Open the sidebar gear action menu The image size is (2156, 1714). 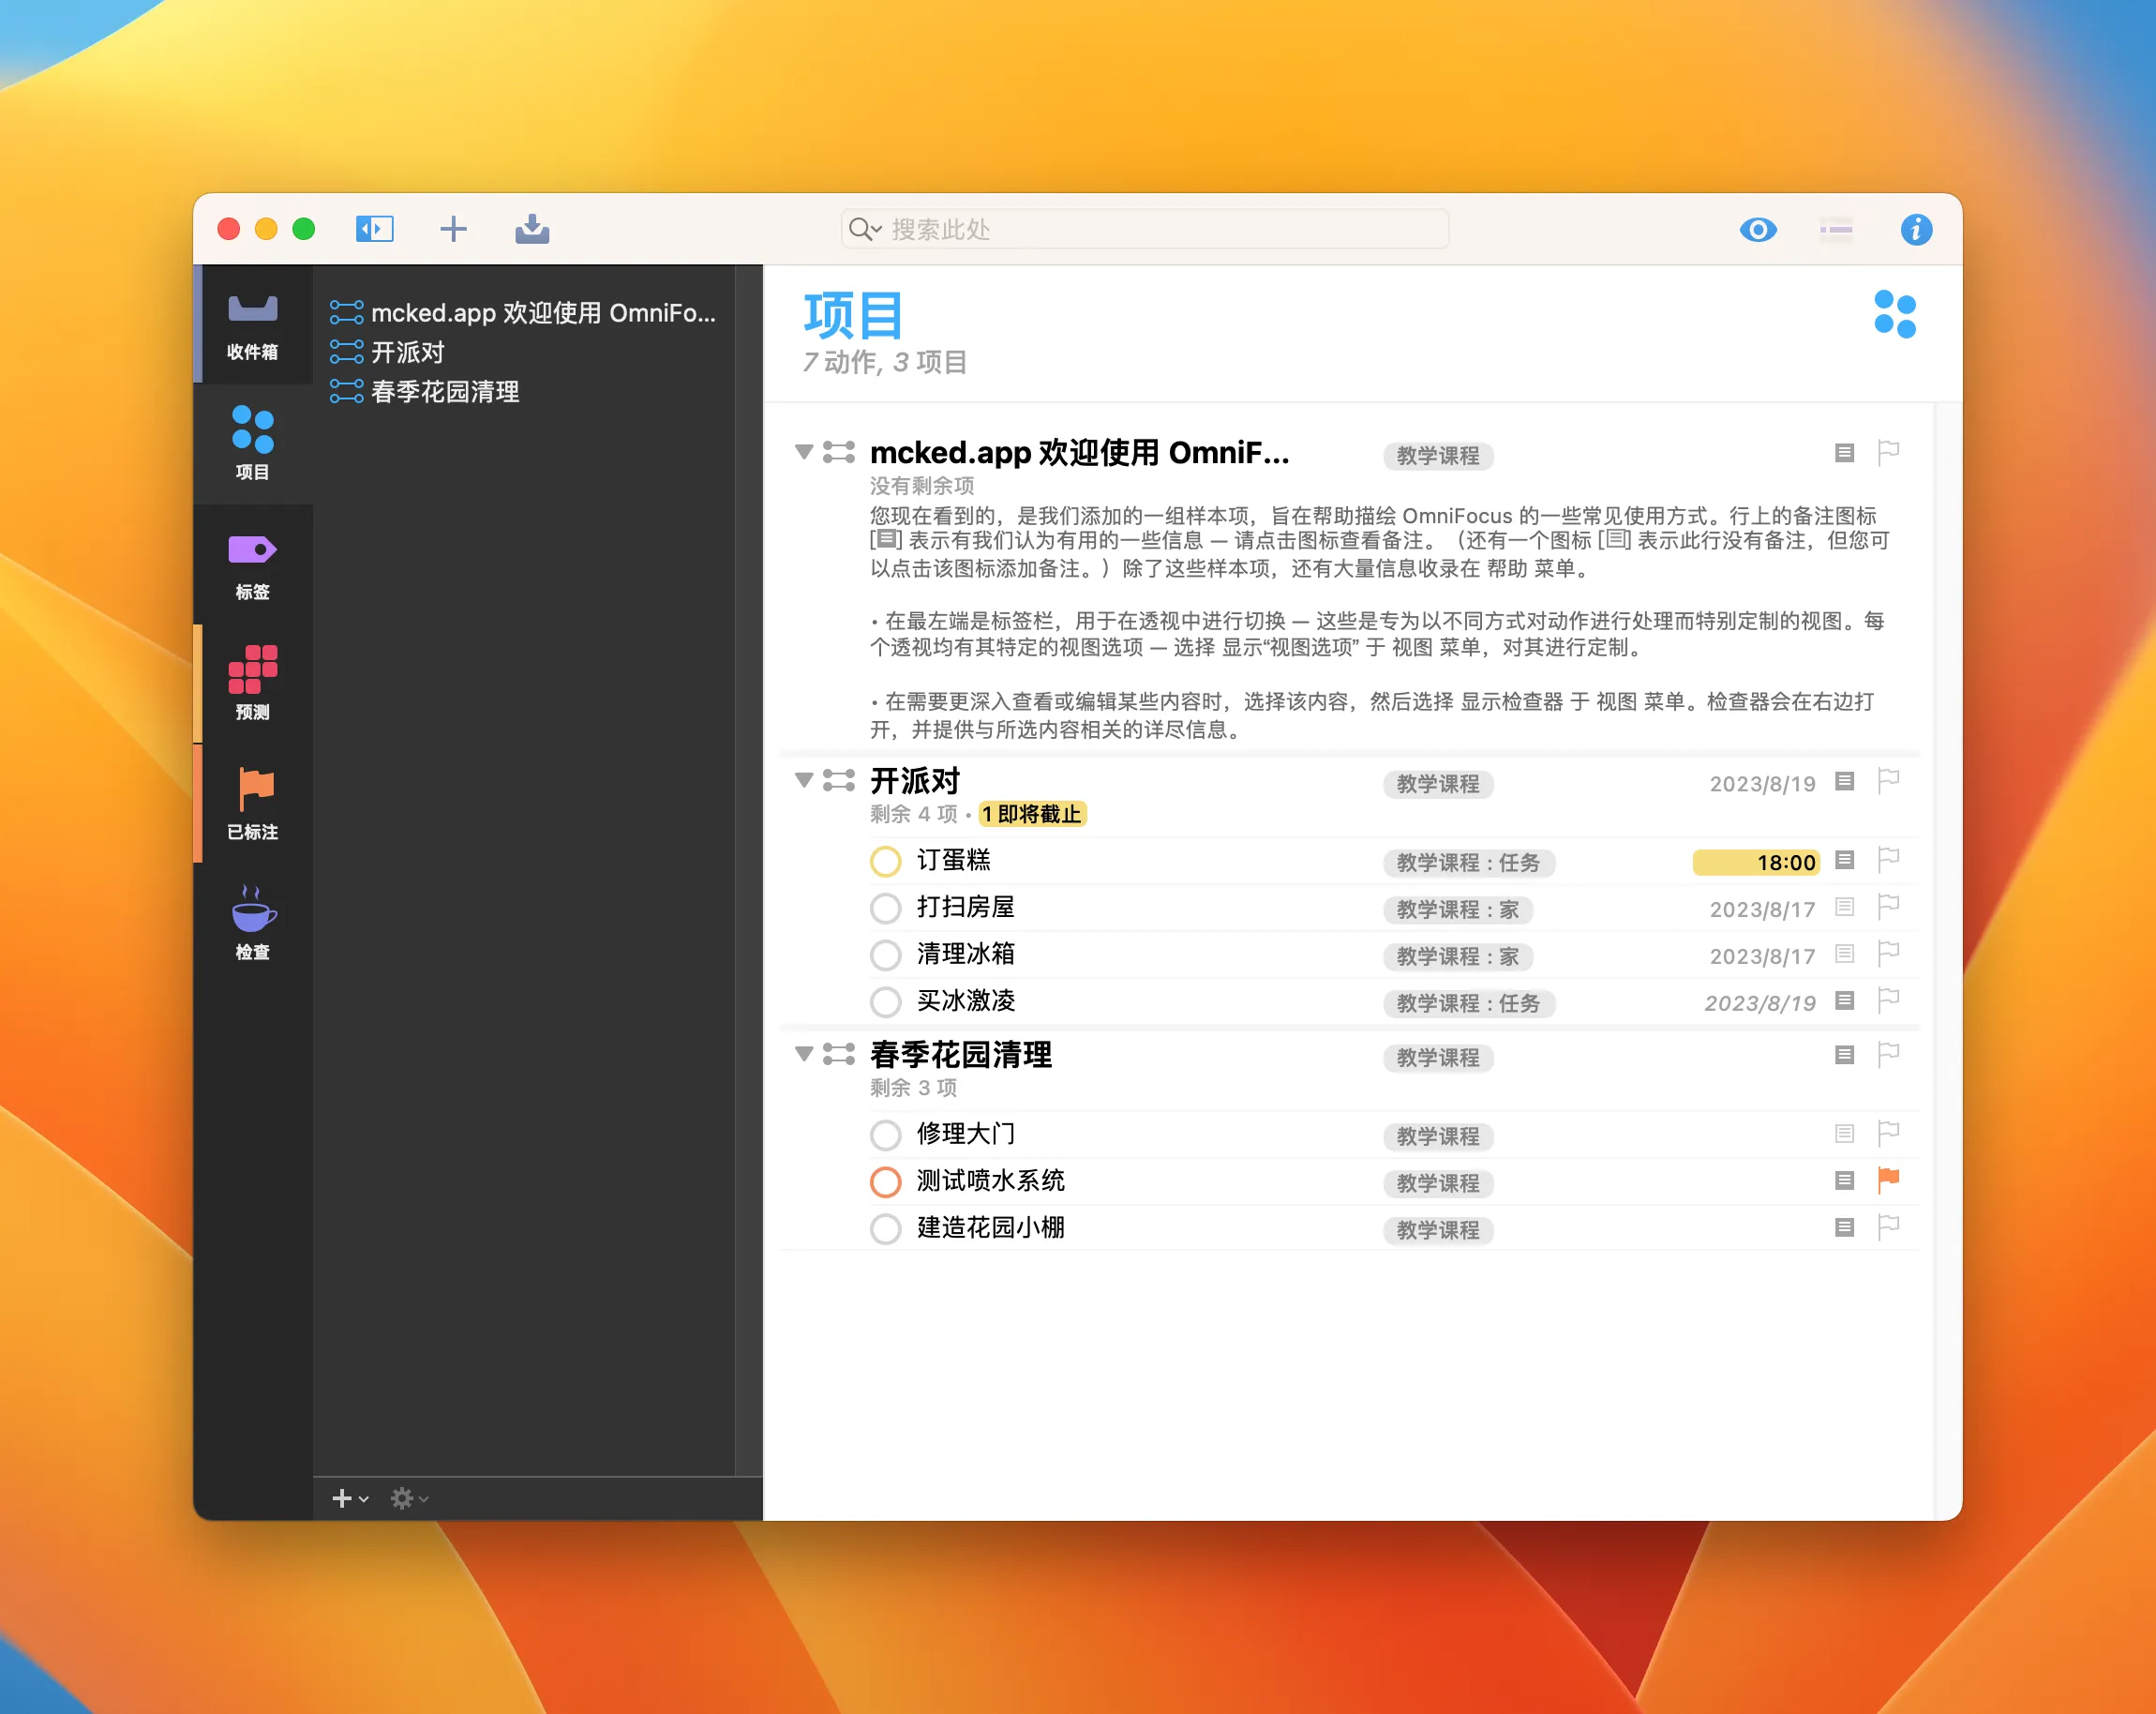click(408, 1497)
